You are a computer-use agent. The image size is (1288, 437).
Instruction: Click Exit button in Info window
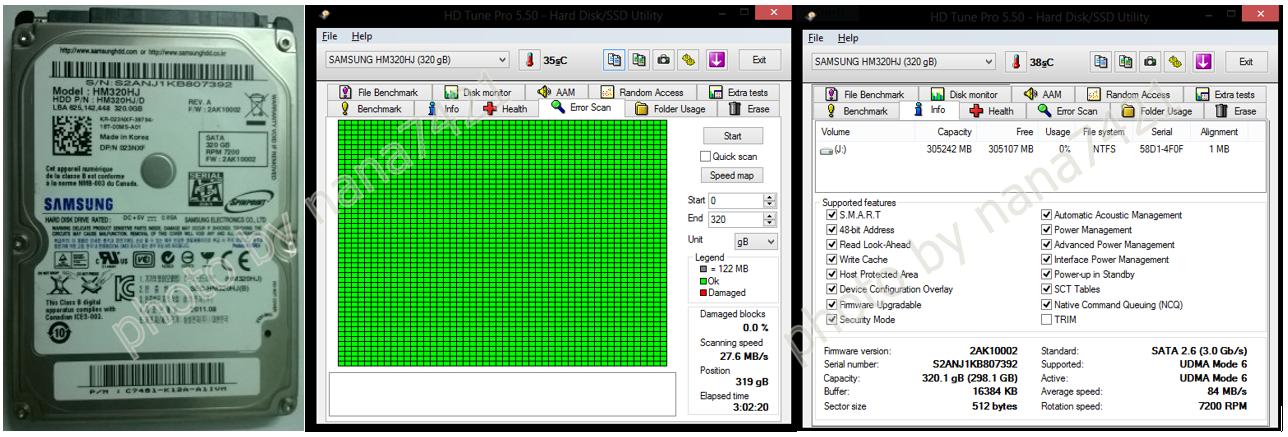coord(1245,61)
